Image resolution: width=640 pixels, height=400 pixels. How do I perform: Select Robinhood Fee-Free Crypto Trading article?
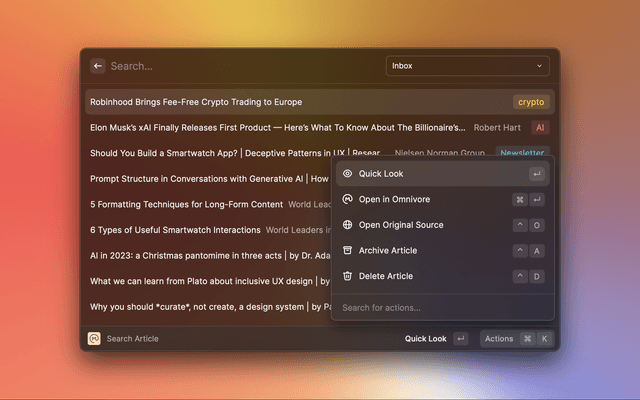point(196,102)
